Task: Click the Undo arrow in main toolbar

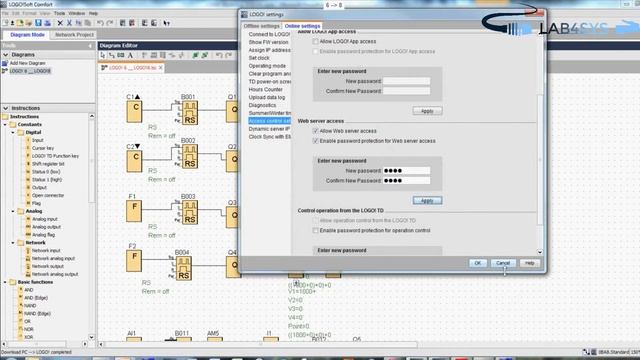Action: (100, 23)
